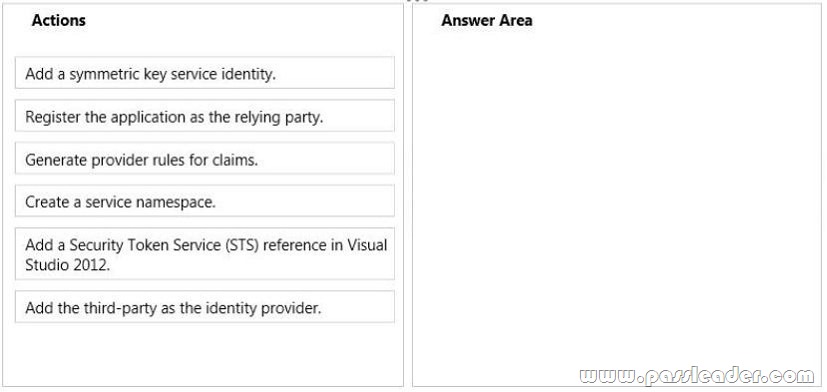Select 'Add a symmetric key service identity' action

205,73
